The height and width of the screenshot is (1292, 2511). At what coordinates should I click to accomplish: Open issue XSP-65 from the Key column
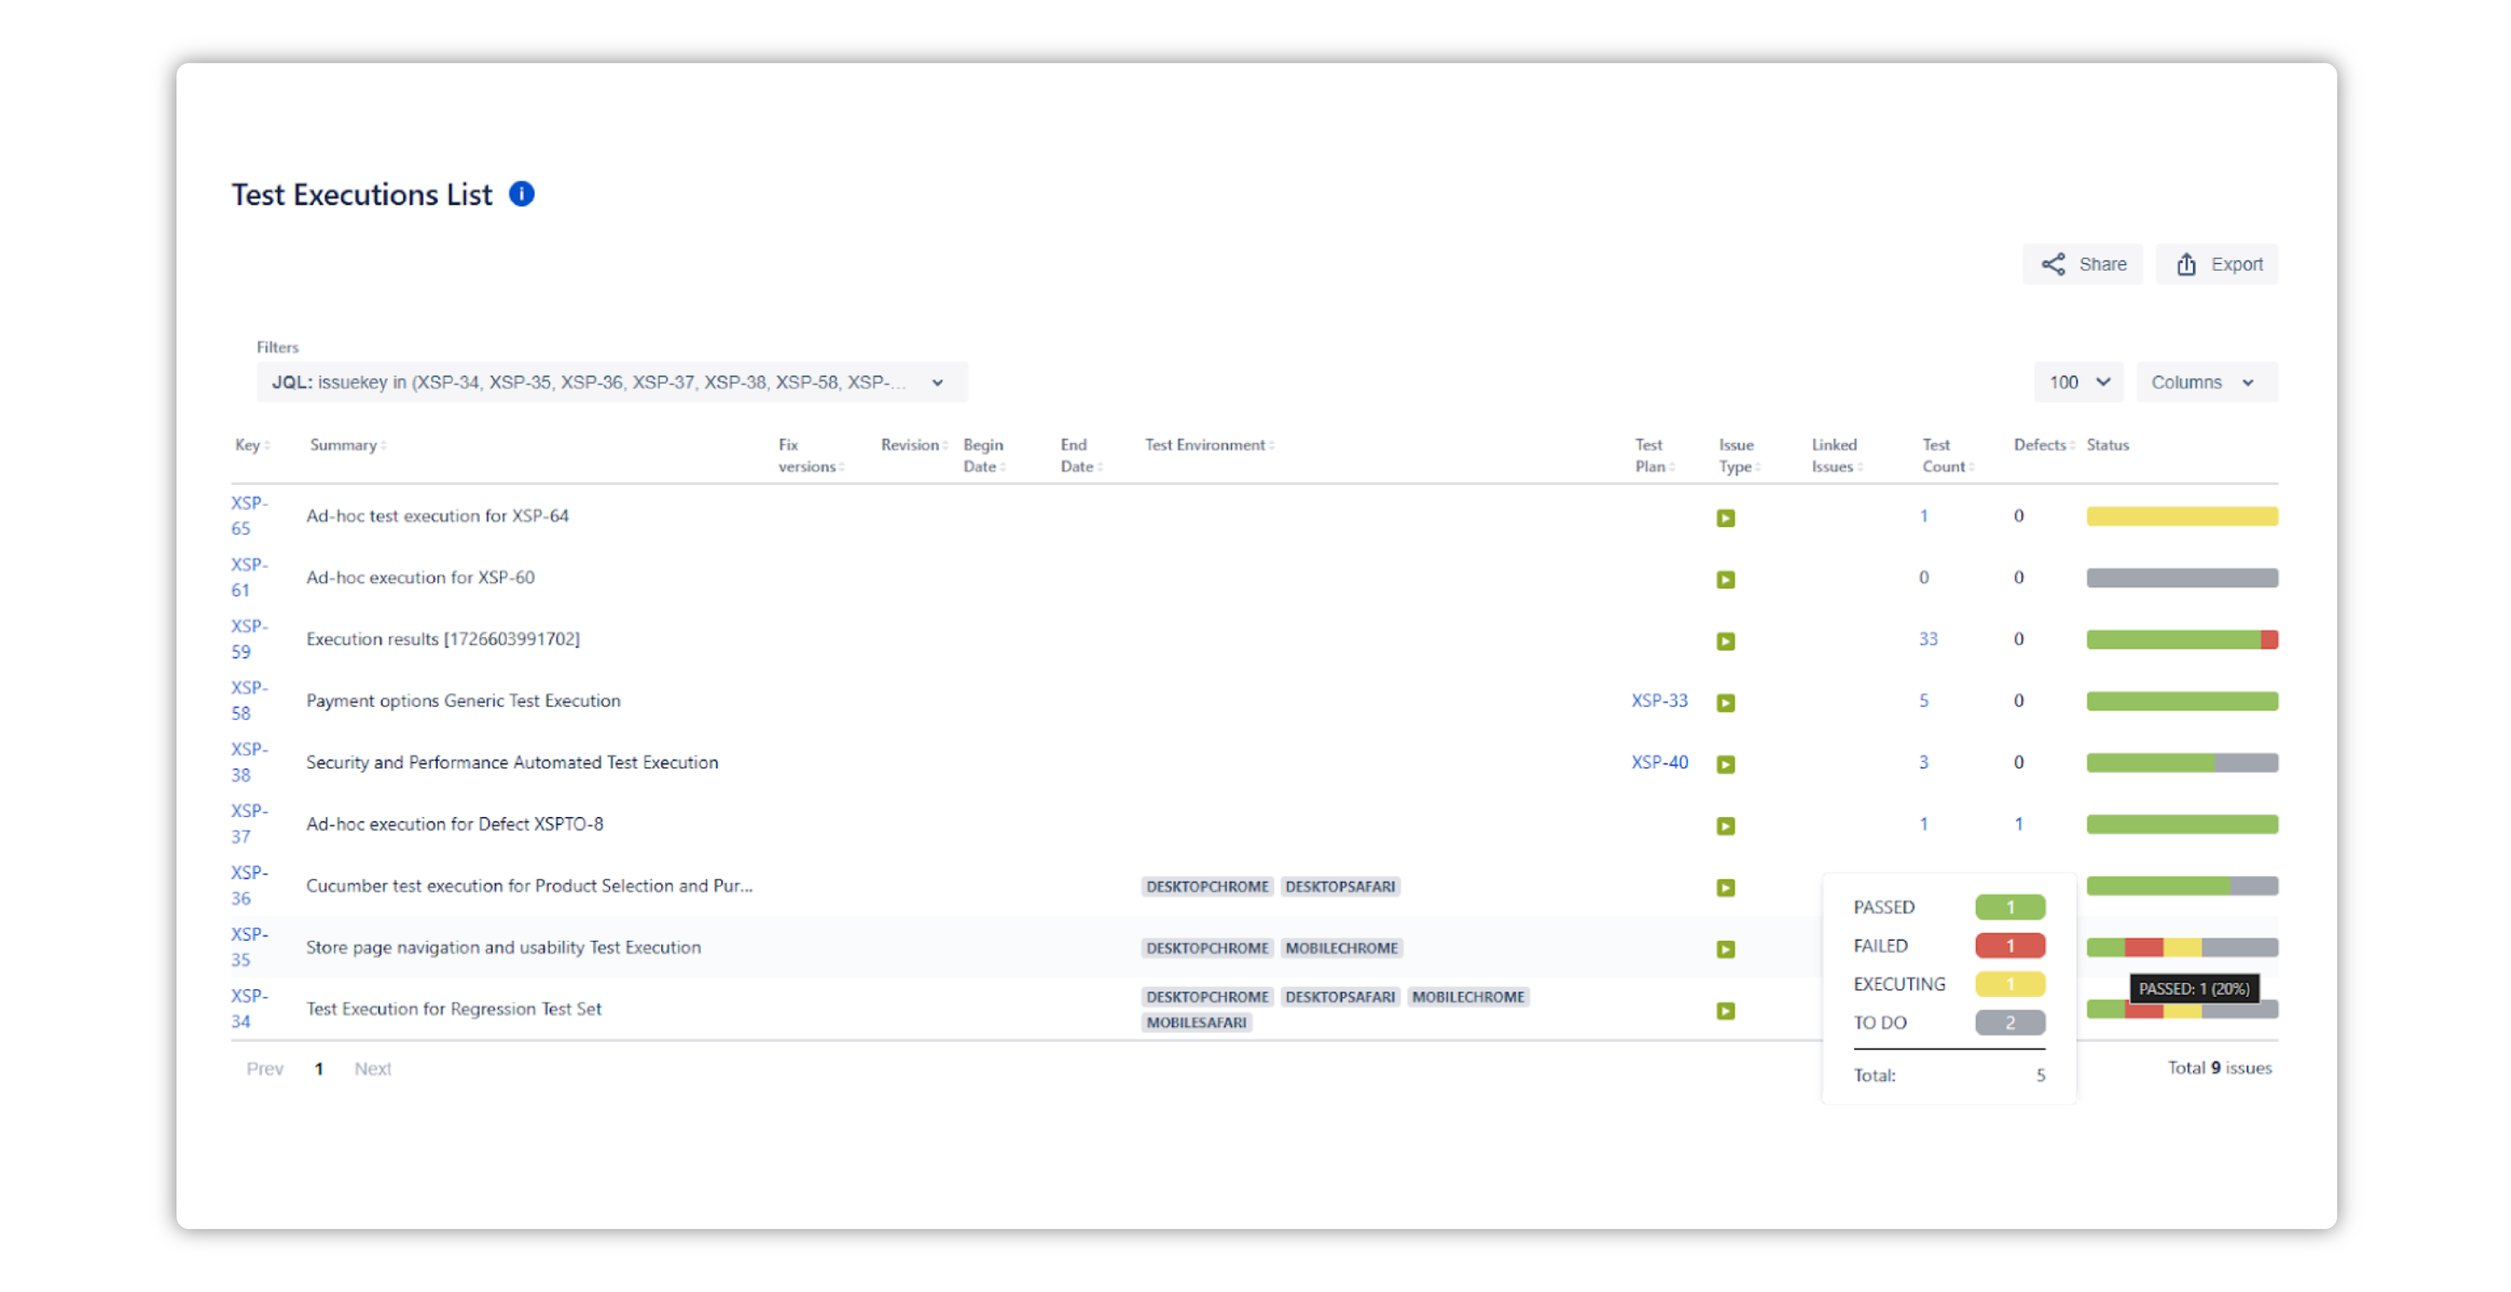248,516
